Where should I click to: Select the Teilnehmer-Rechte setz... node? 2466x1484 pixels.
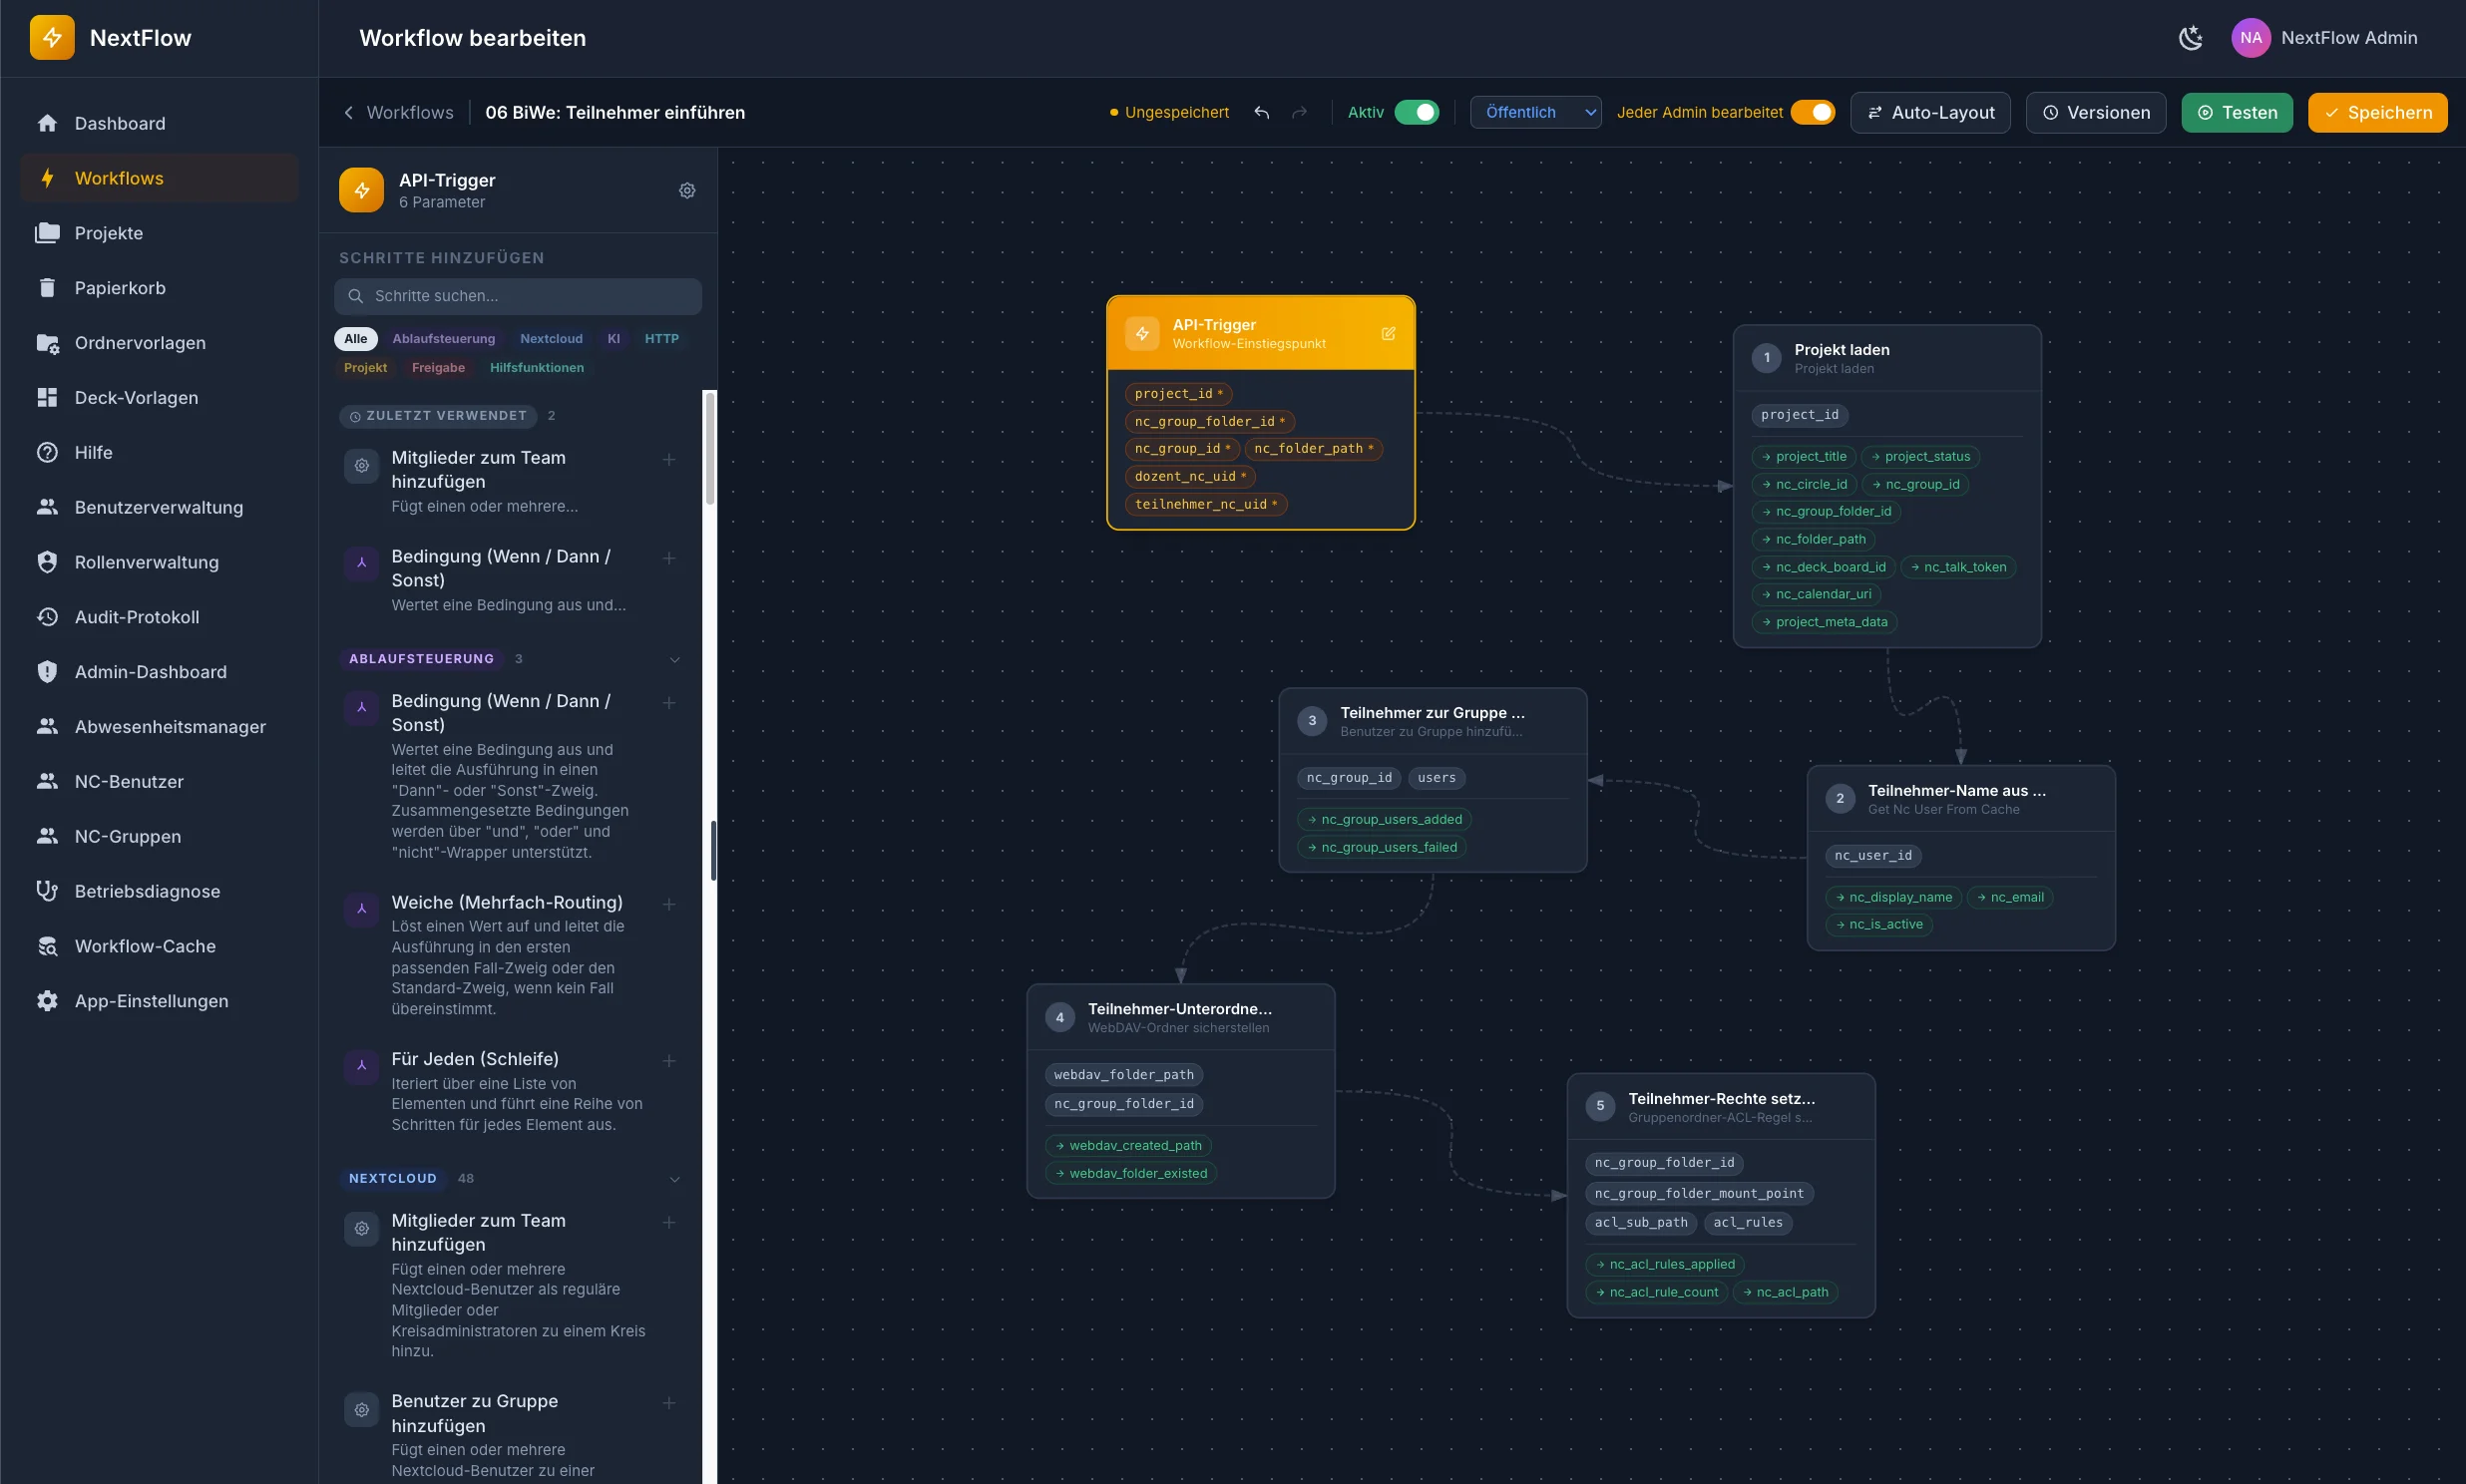(1720, 1196)
